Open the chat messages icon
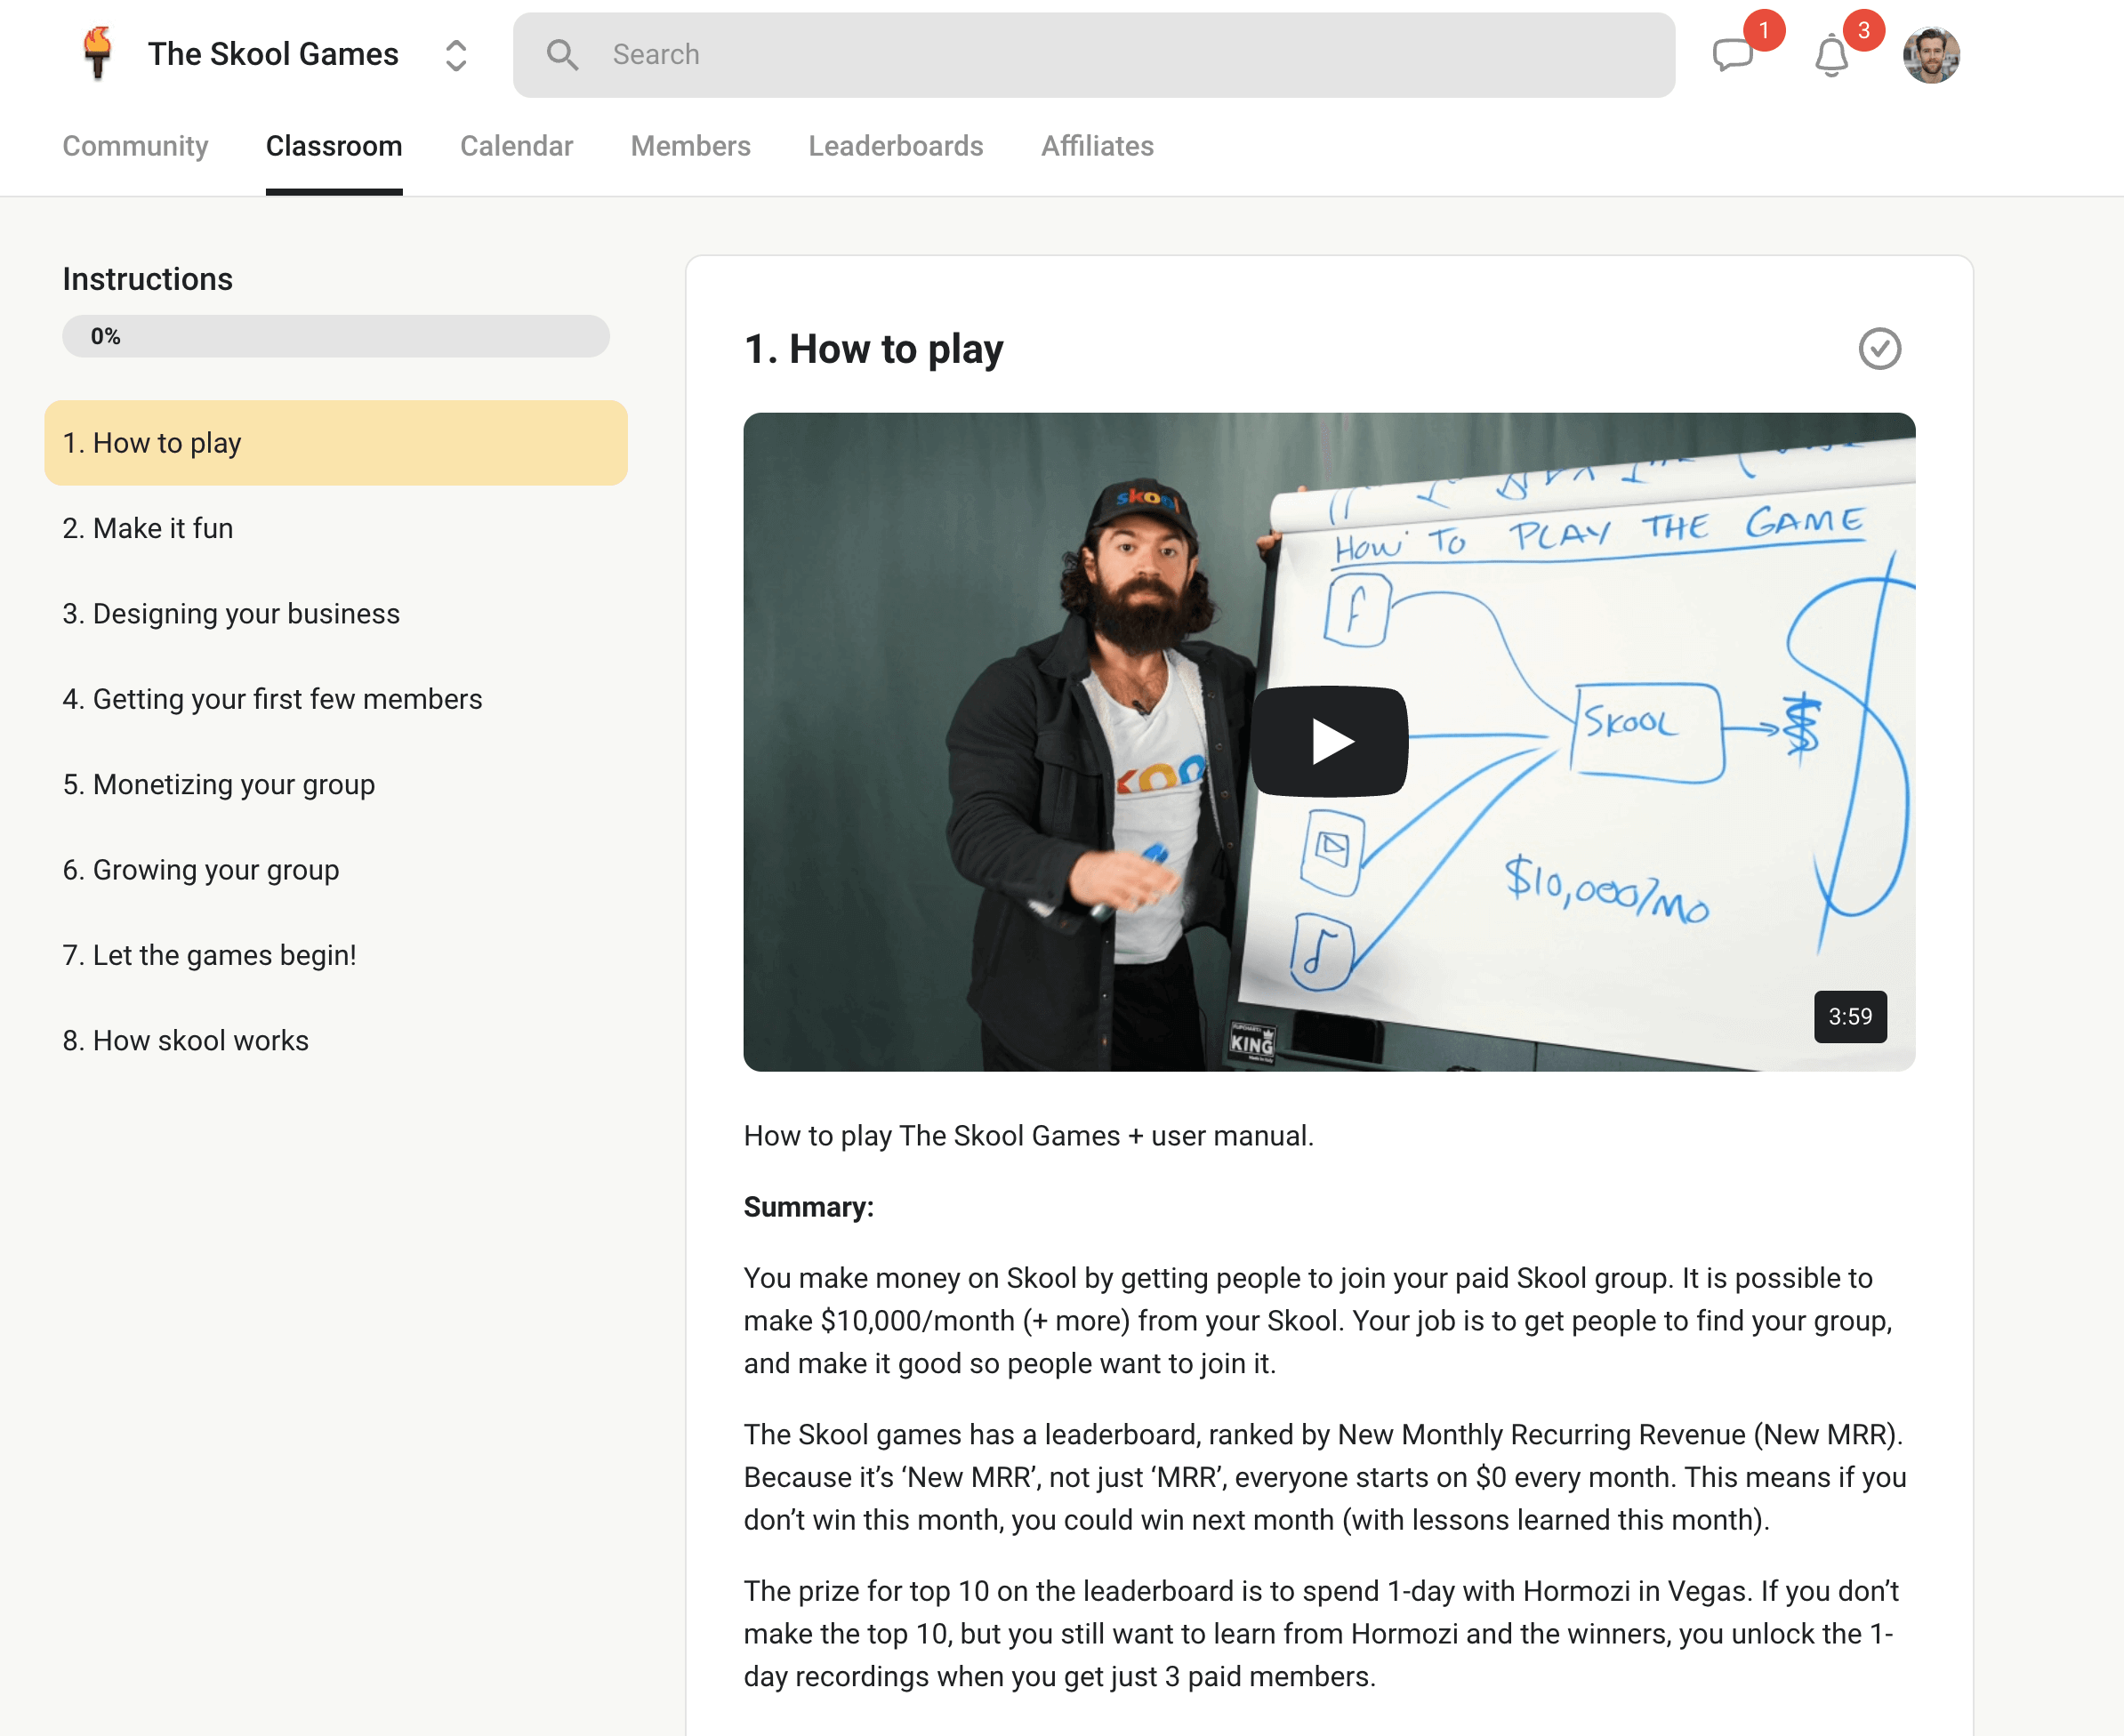The width and height of the screenshot is (2124, 1736). click(x=1732, y=55)
